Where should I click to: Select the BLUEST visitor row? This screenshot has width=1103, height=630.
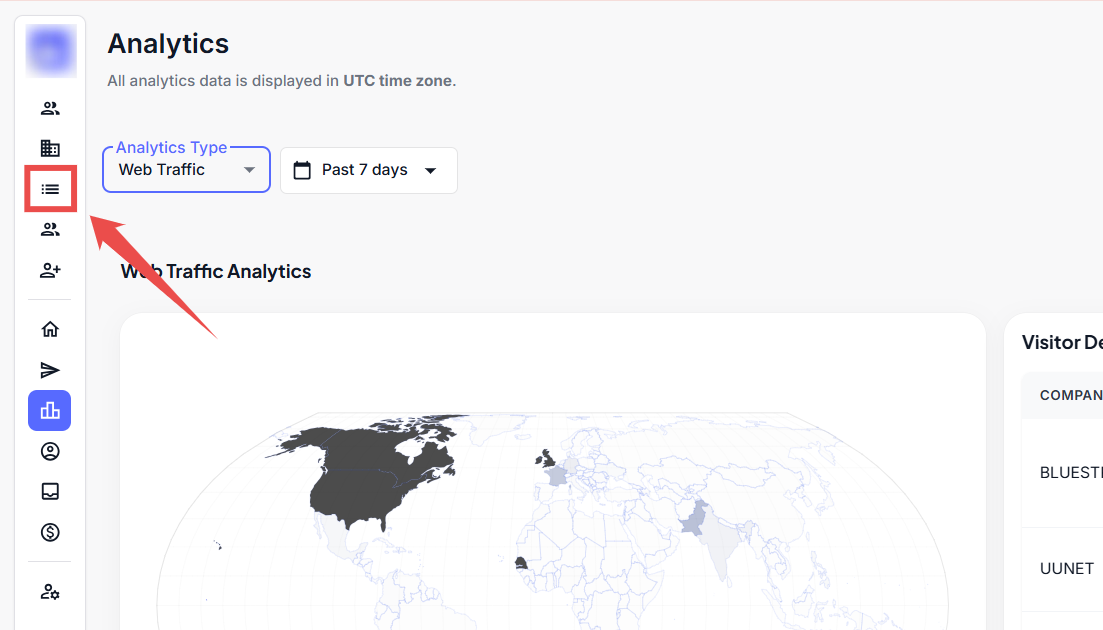click(x=1070, y=472)
